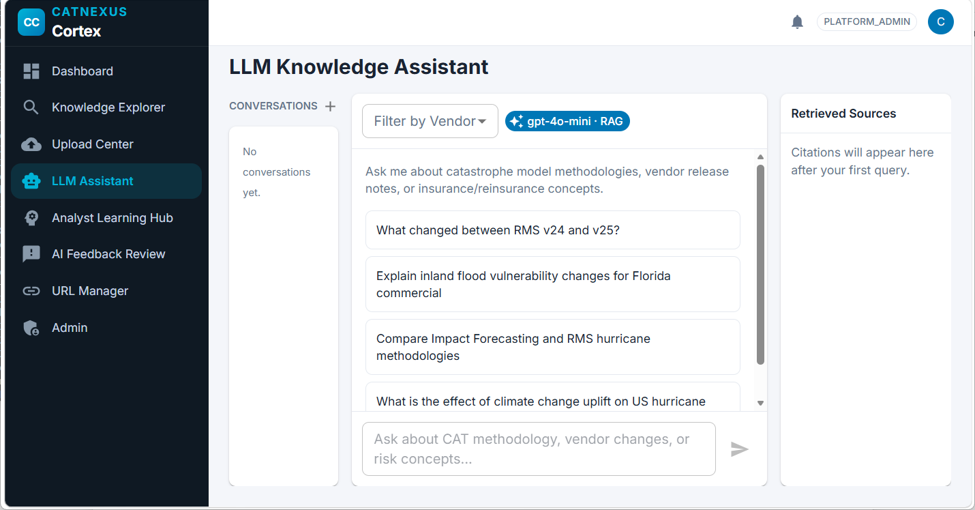Viewport: 975px width, 510px height.
Task: Click the Dashboard grid icon
Action: pyautogui.click(x=31, y=71)
